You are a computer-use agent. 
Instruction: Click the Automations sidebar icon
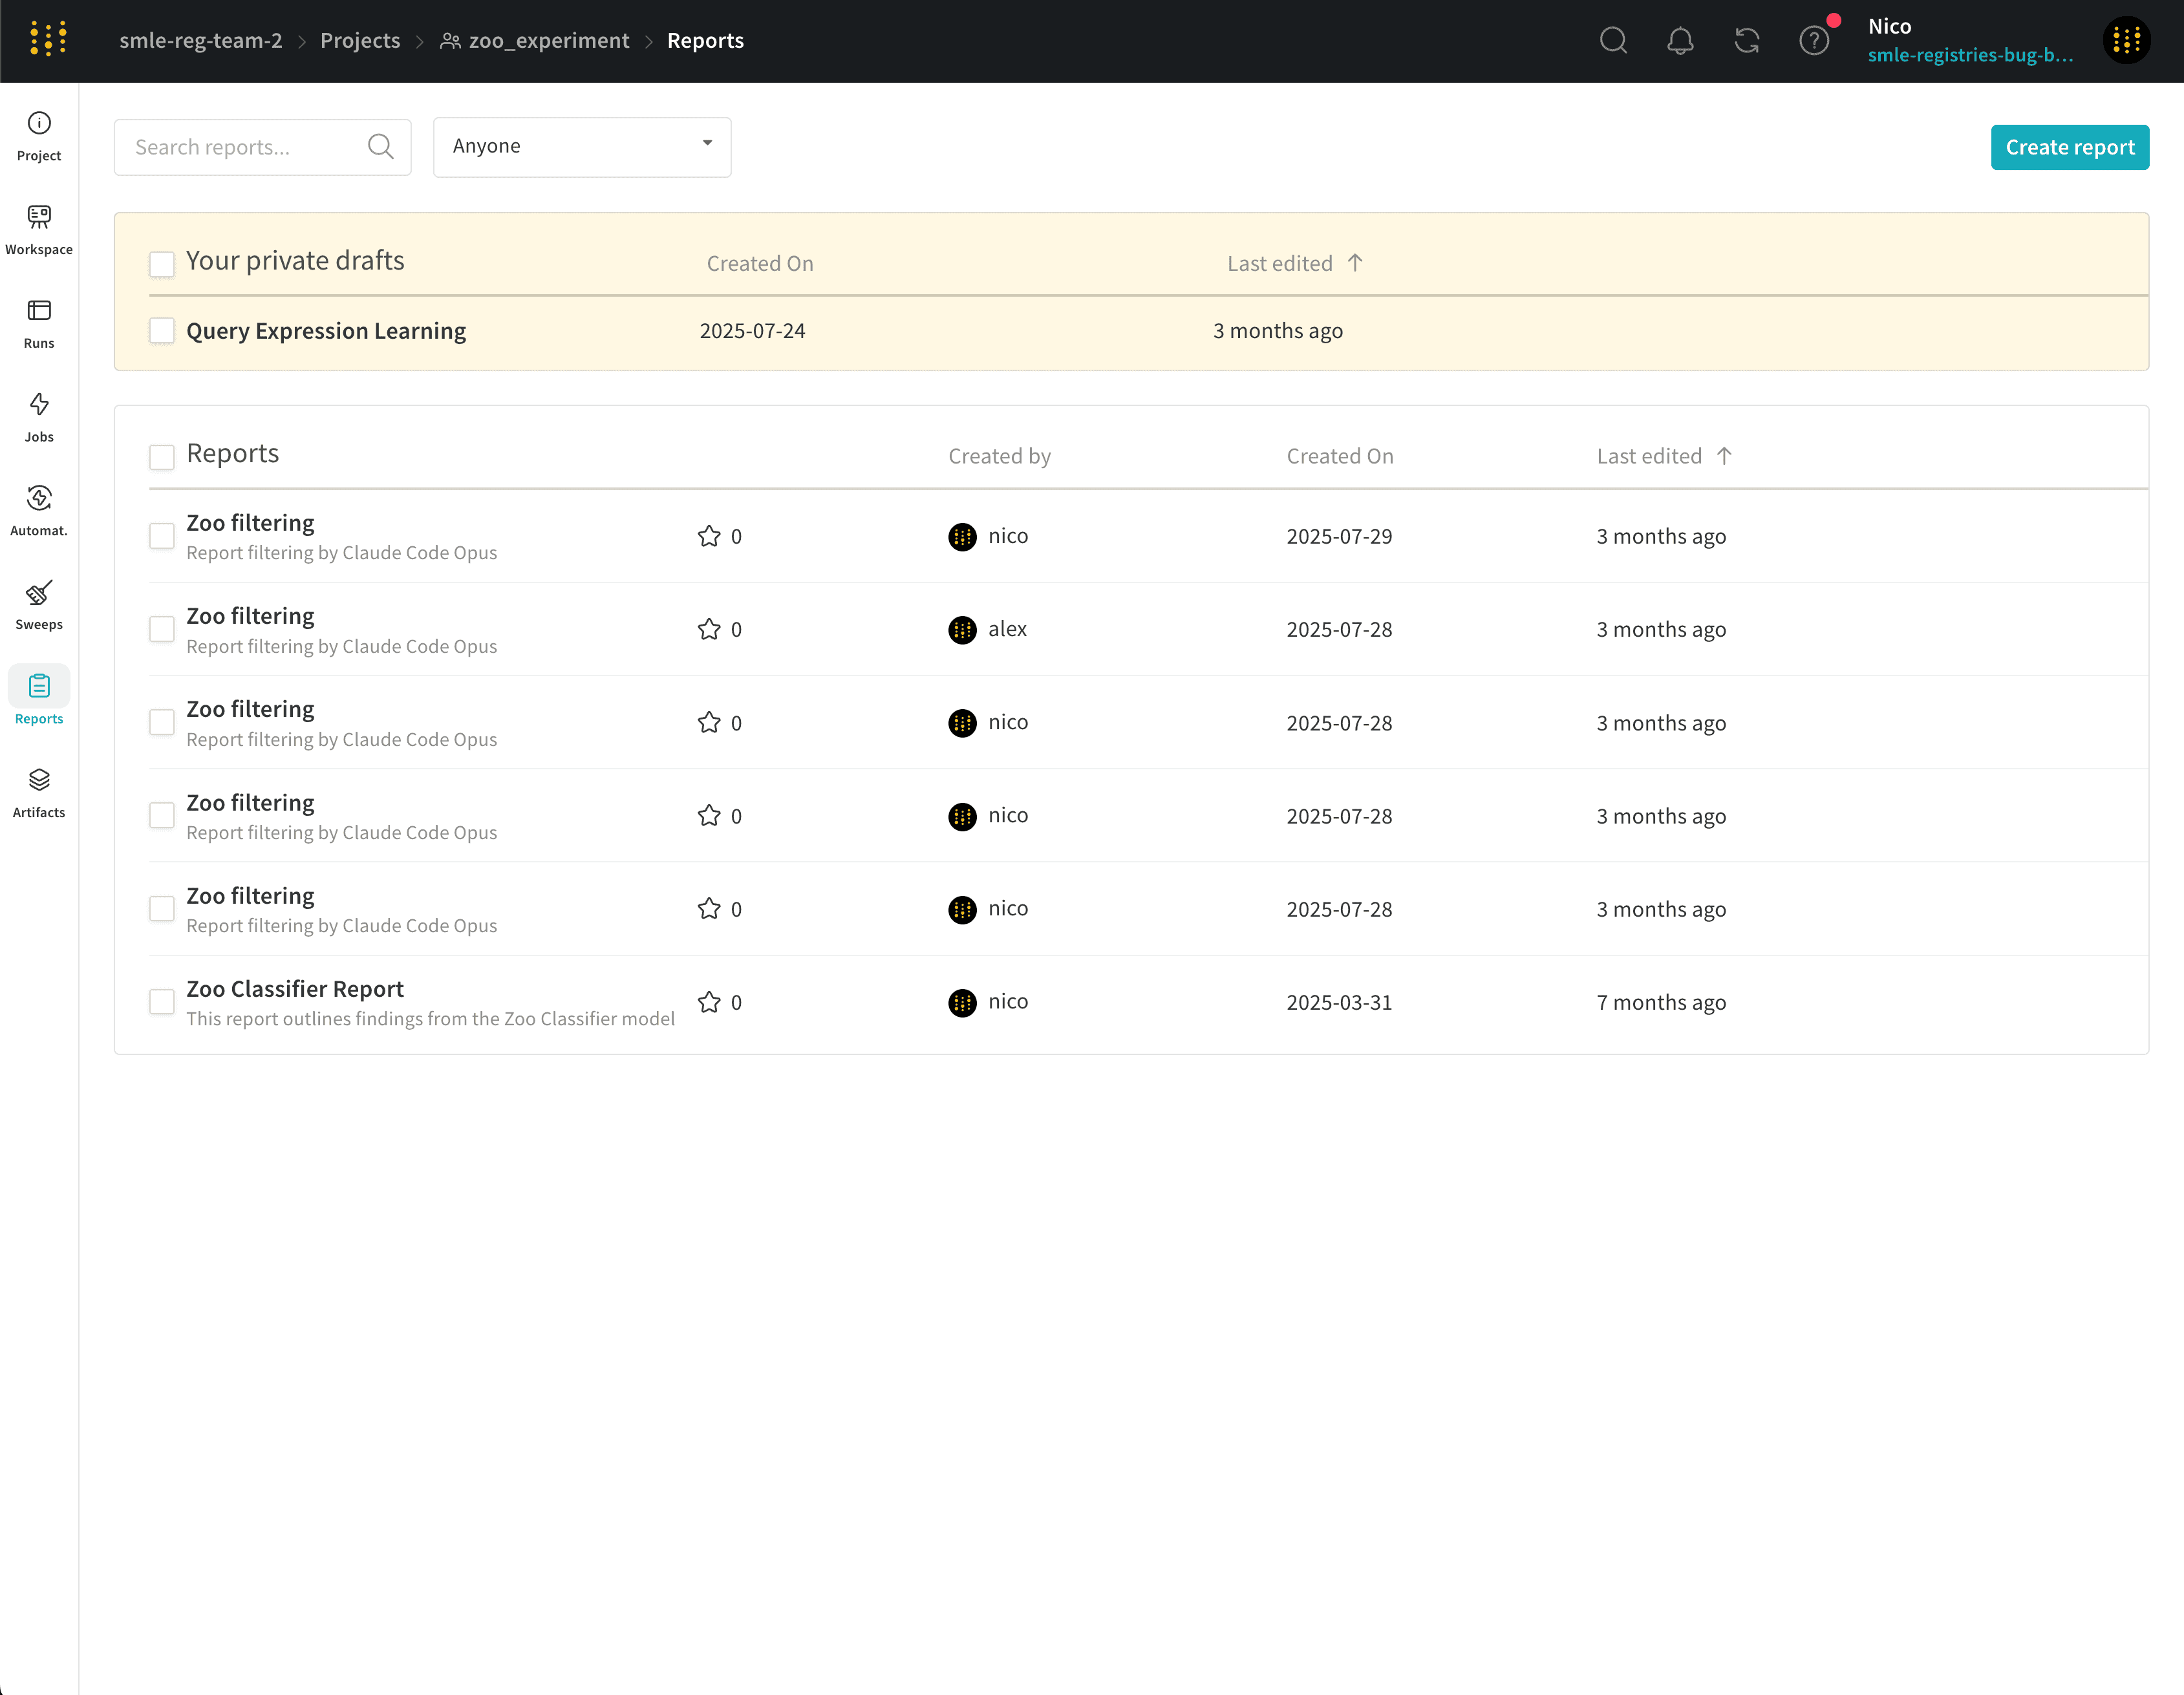click(38, 510)
